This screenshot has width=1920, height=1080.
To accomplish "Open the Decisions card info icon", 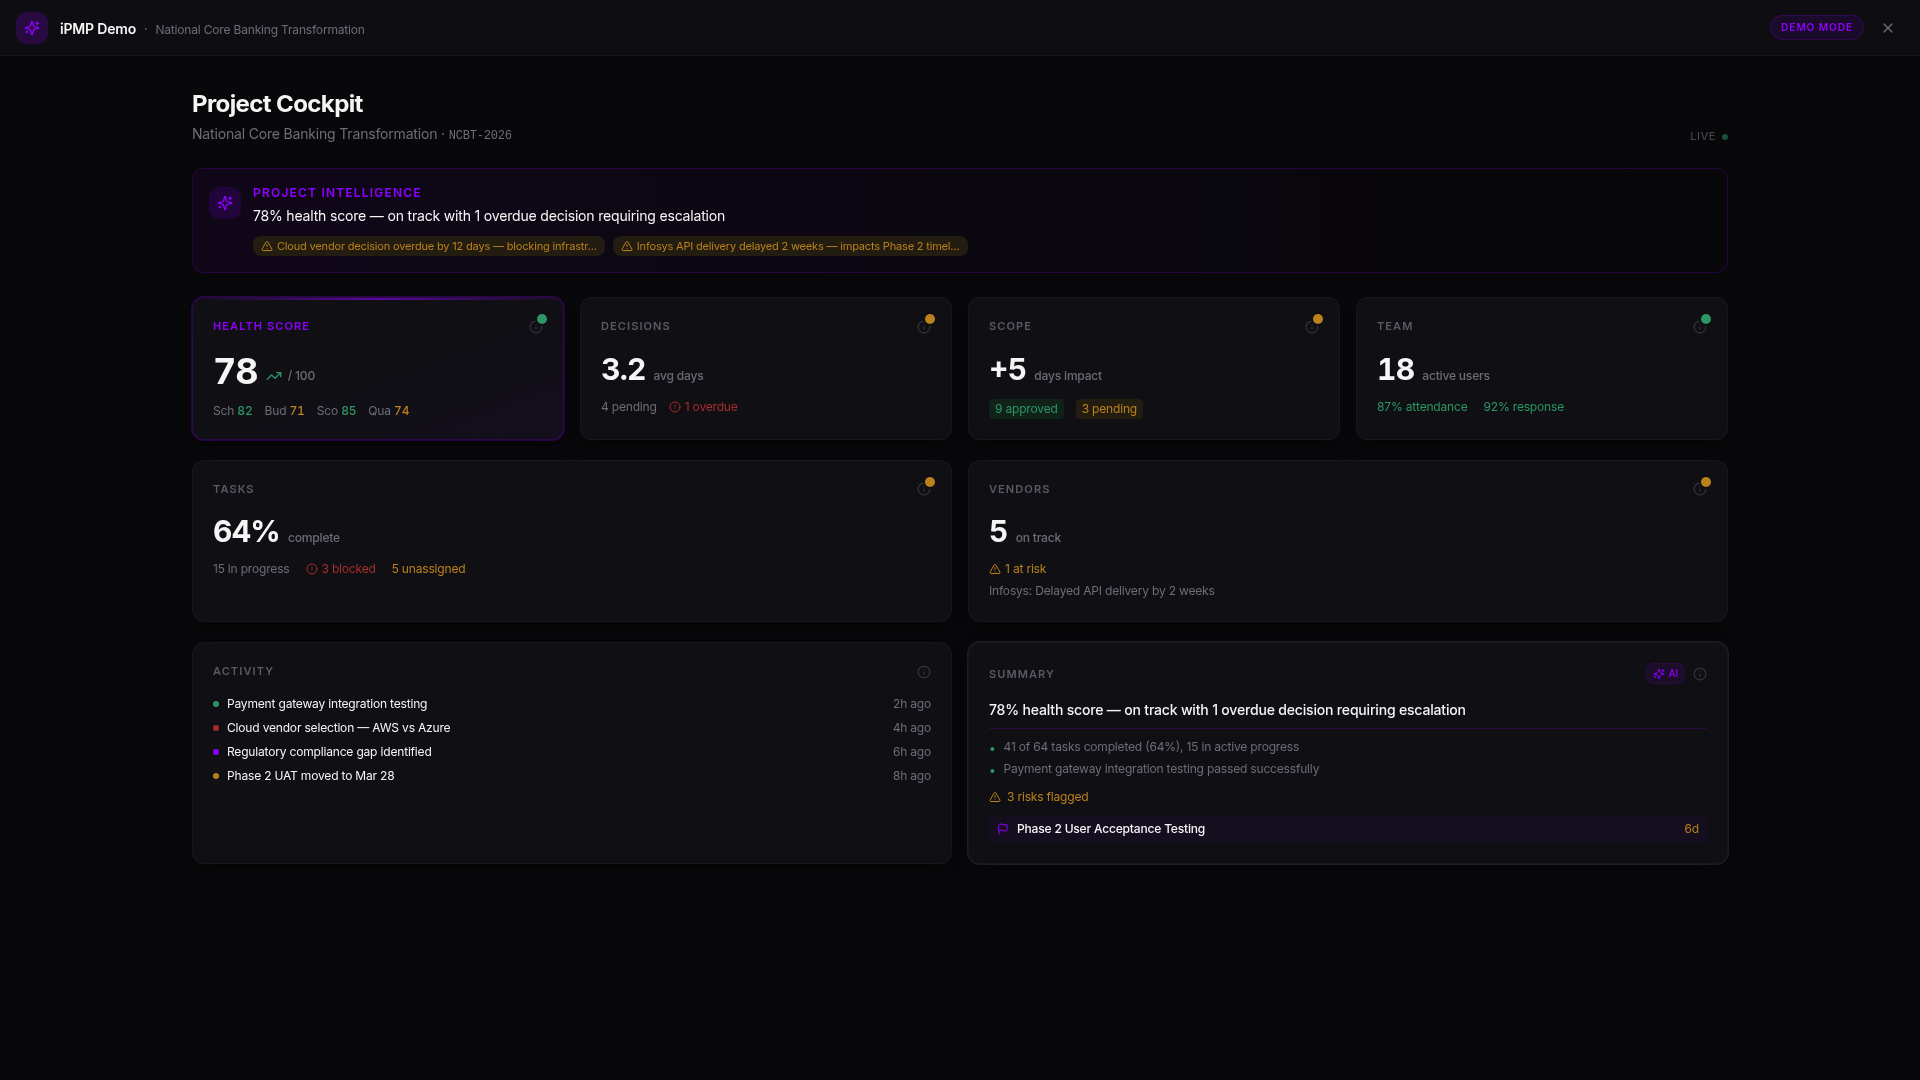I will pyautogui.click(x=924, y=328).
